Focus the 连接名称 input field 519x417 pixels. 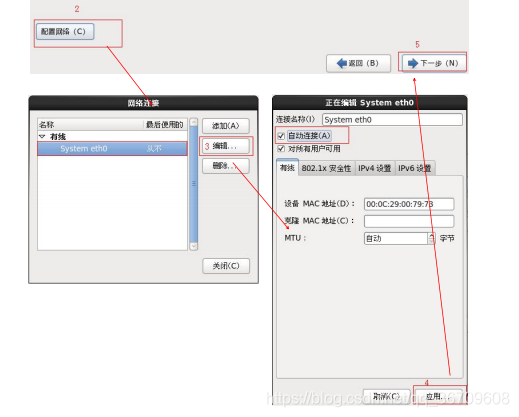click(392, 120)
